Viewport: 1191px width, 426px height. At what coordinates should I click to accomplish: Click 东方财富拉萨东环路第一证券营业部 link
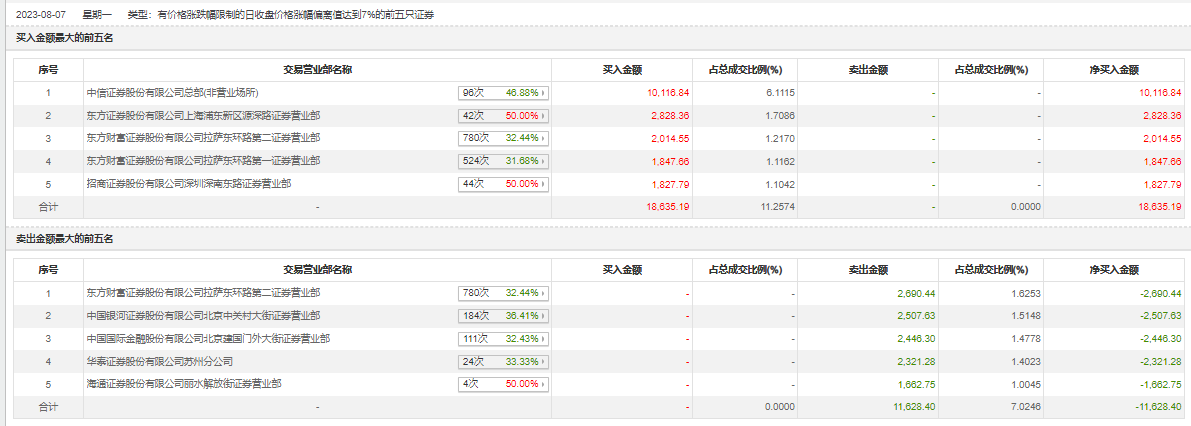coord(203,160)
